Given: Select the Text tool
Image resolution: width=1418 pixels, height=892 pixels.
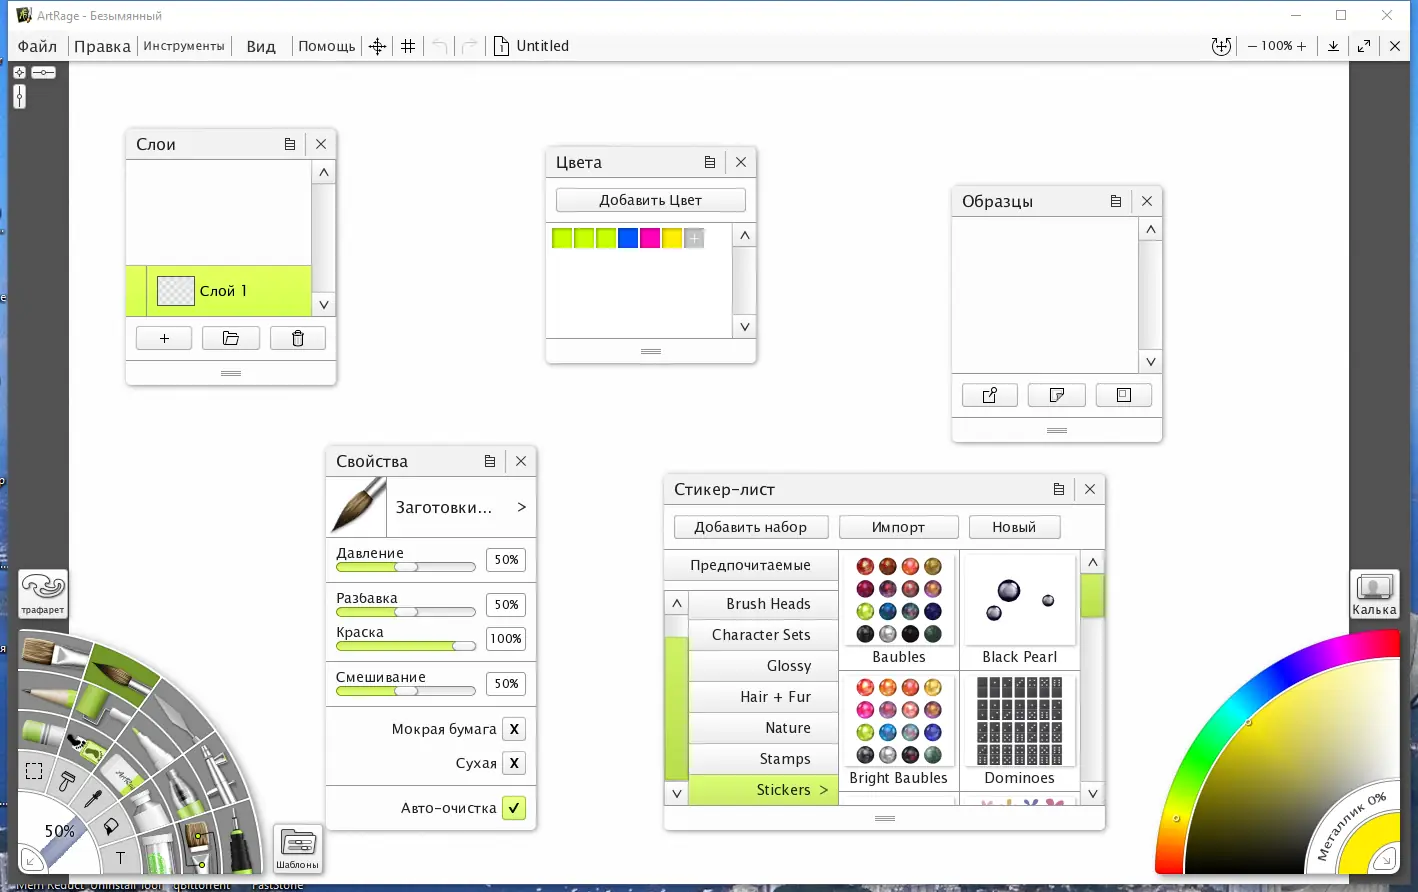Looking at the screenshot, I should click(120, 858).
